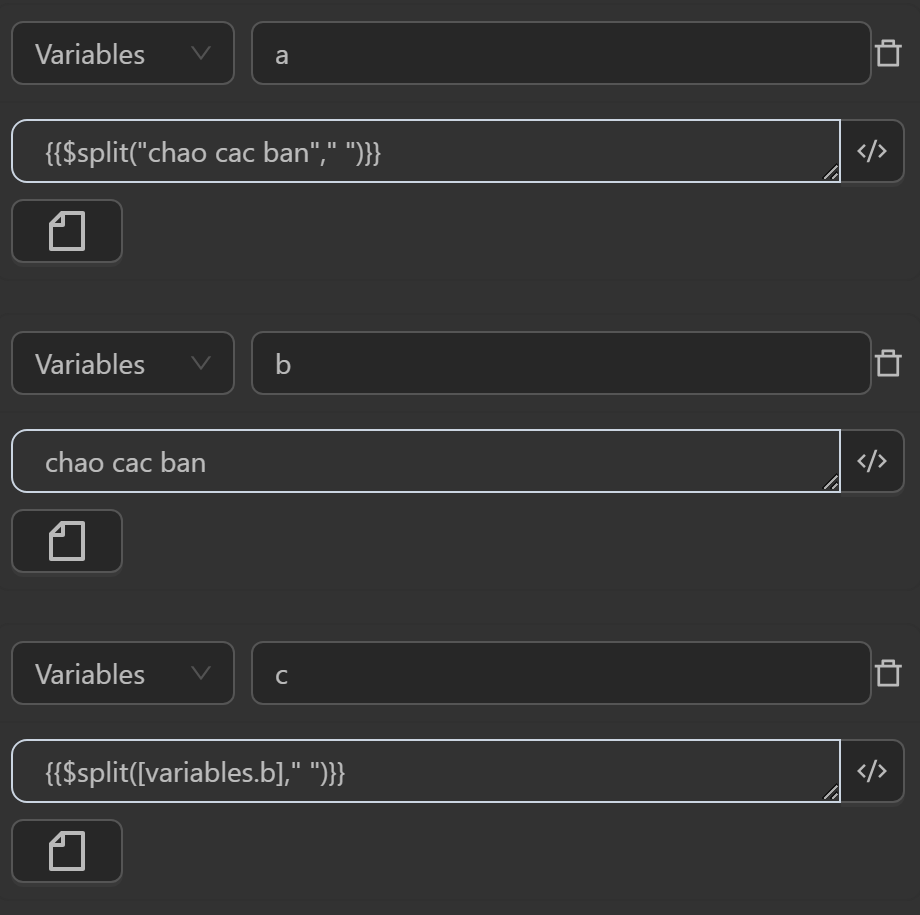920x915 pixels.
Task: Select the name field containing "c"
Action: click(560, 674)
